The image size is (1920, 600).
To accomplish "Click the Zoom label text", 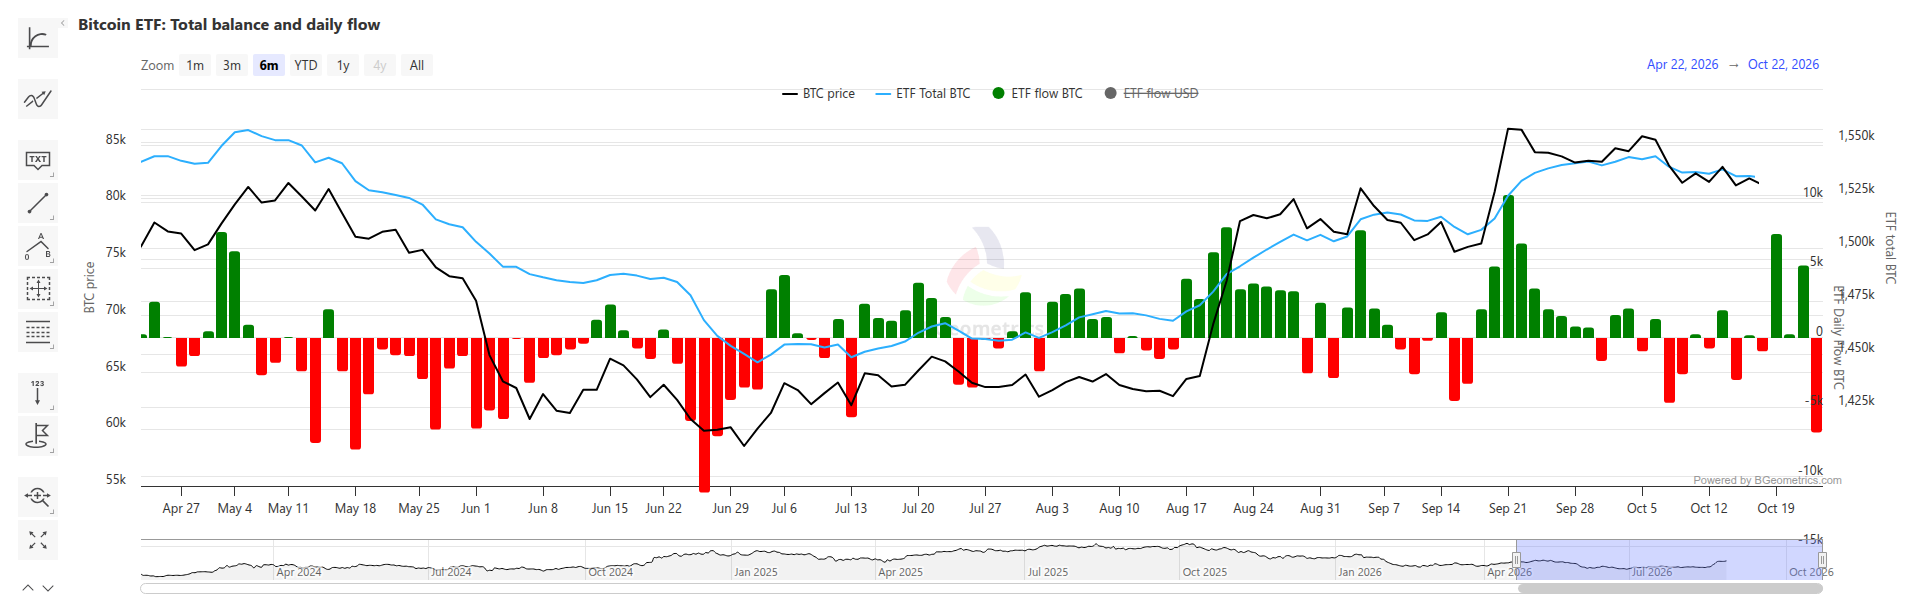I will coord(157,65).
